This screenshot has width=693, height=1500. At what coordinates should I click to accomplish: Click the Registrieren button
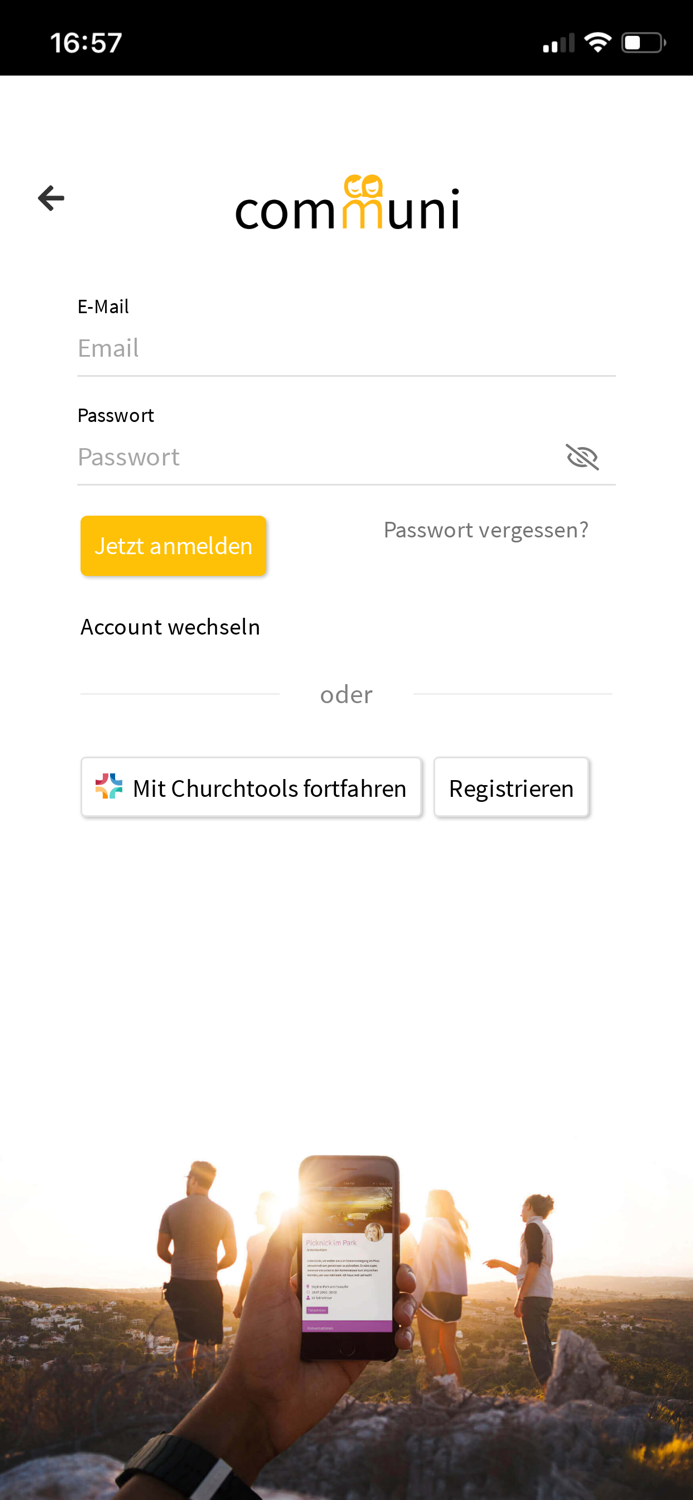[x=511, y=787]
